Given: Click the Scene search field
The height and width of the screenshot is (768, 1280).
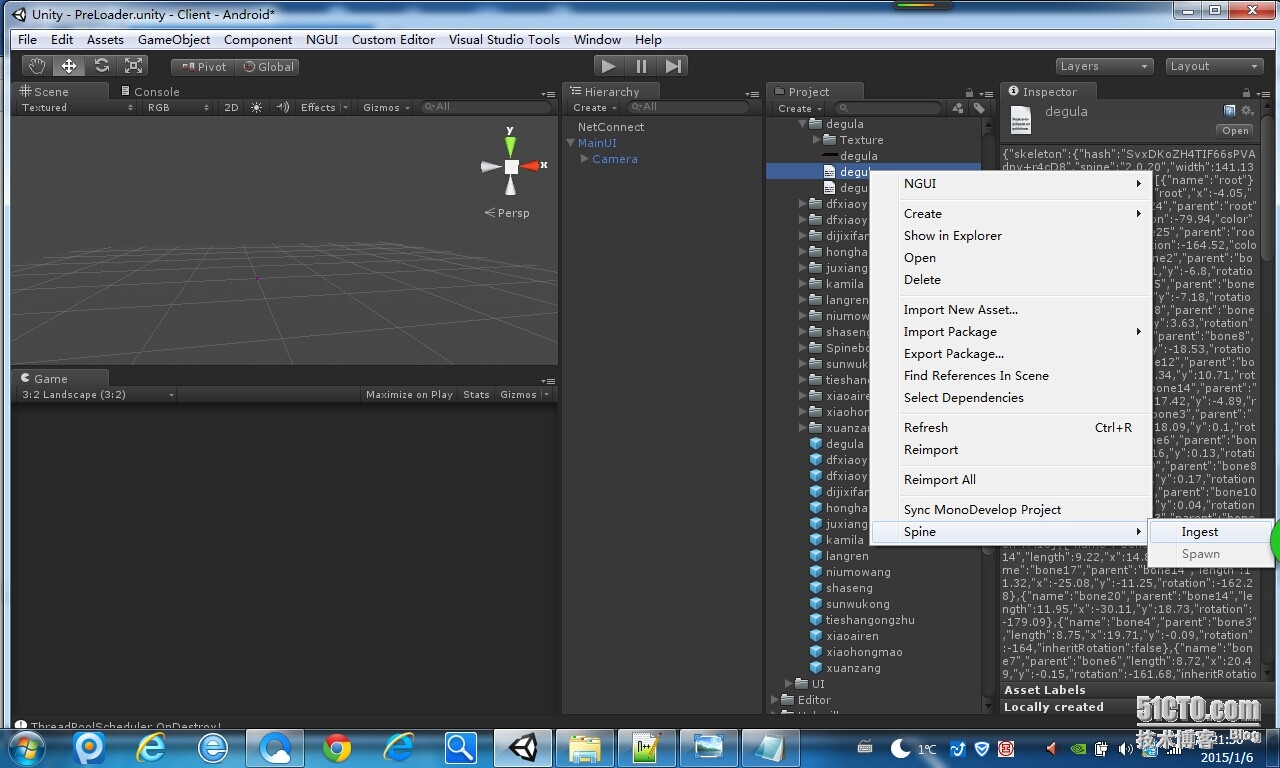Looking at the screenshot, I should pos(485,107).
